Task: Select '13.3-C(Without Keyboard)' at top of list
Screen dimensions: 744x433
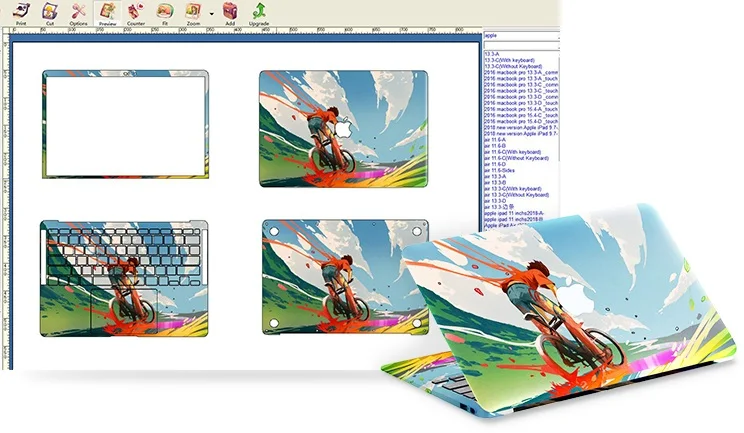Action: [513, 66]
